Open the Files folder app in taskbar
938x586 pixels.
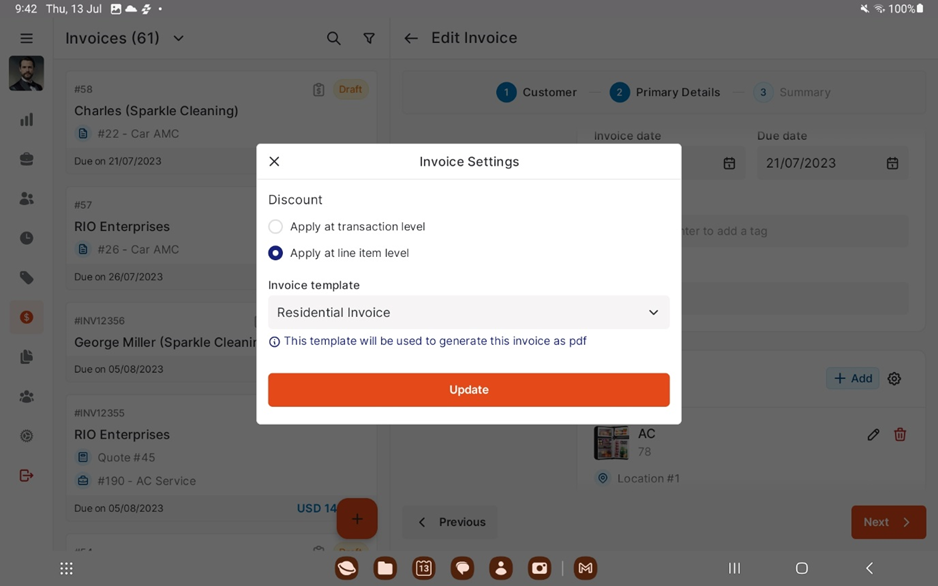click(385, 568)
